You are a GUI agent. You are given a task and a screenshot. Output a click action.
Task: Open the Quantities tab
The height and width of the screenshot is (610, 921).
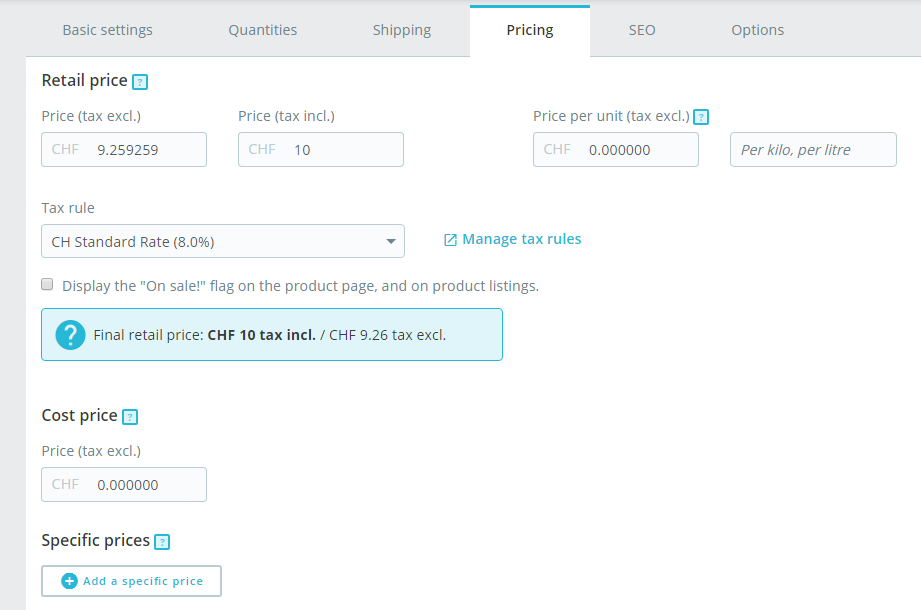263,30
